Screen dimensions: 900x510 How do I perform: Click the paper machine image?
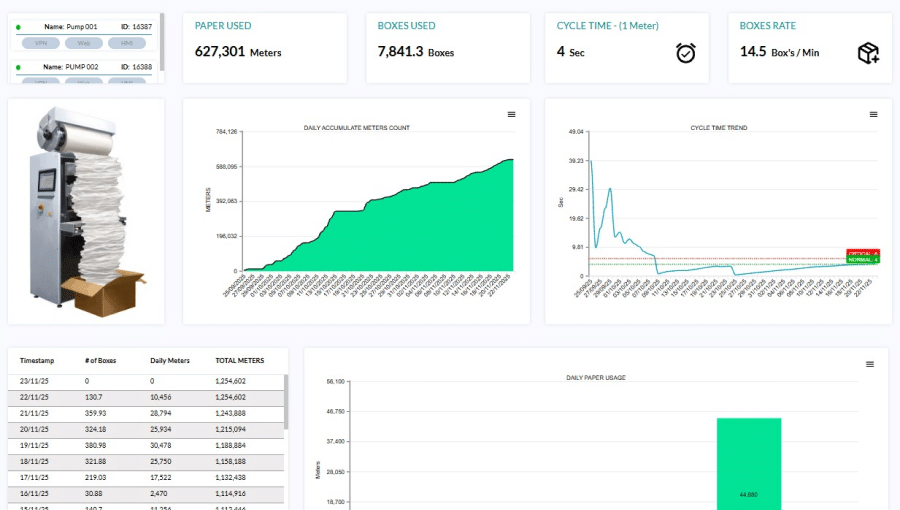click(86, 210)
